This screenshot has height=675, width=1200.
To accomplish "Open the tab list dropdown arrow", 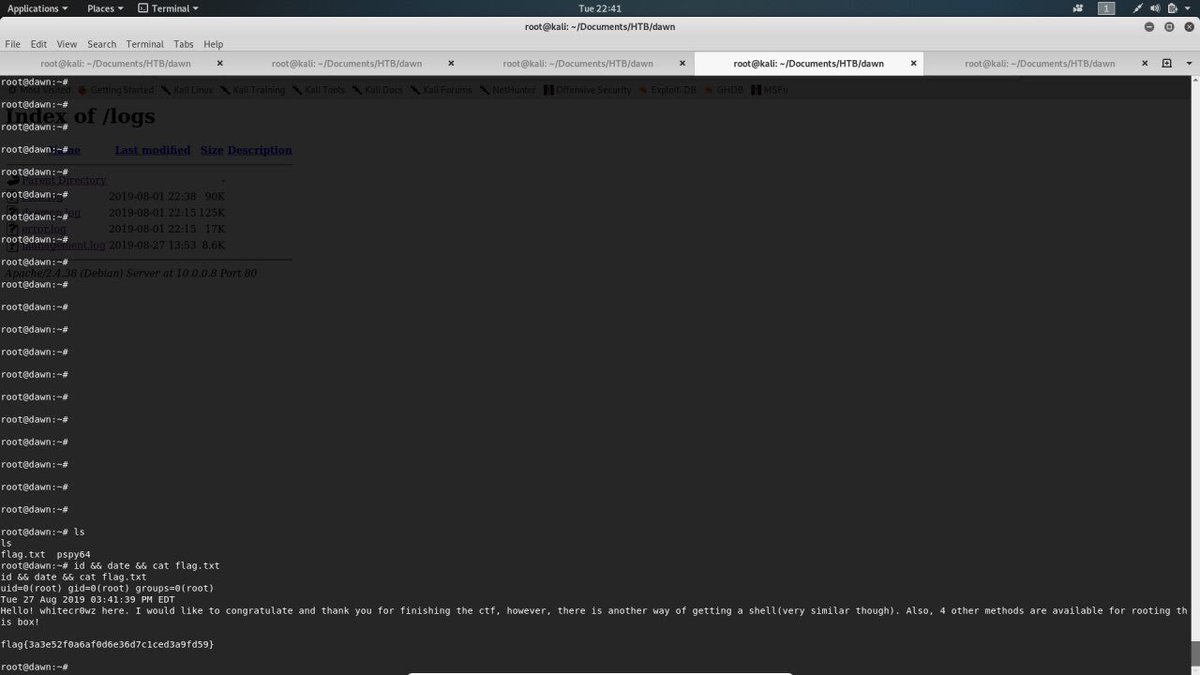I will point(1187,63).
